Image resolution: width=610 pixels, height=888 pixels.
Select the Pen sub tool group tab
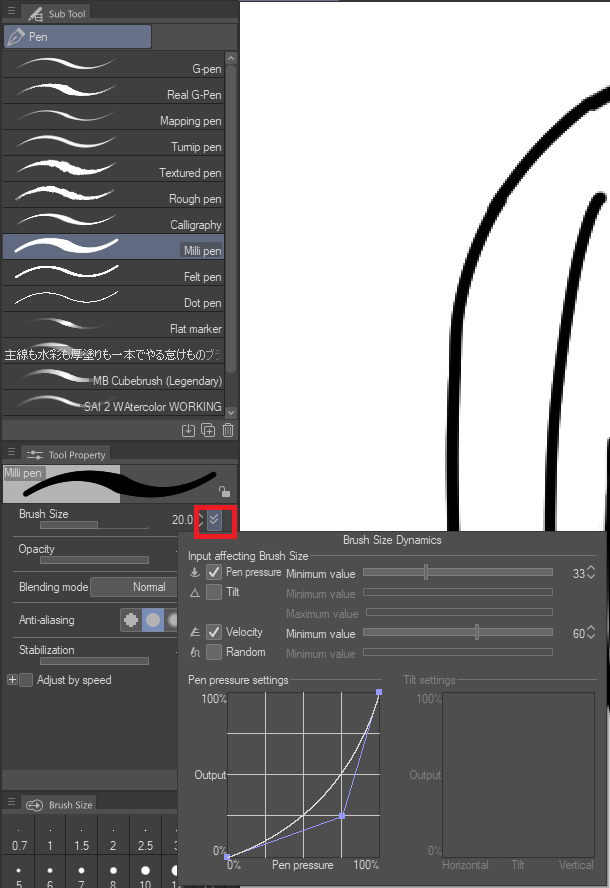tap(78, 37)
